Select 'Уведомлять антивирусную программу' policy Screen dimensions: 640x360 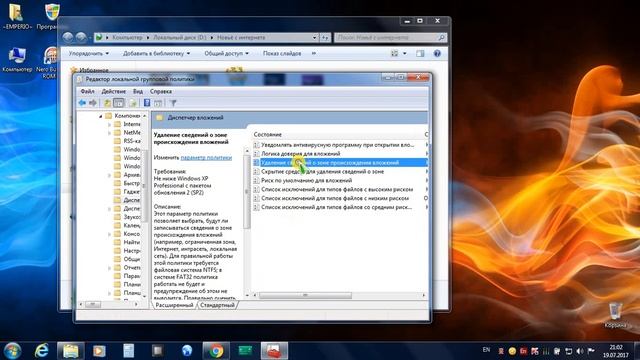(x=339, y=145)
